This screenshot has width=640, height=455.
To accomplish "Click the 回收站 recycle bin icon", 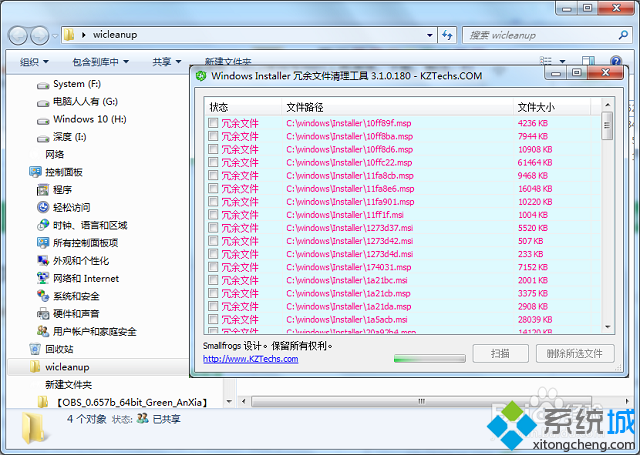I will click(35, 349).
